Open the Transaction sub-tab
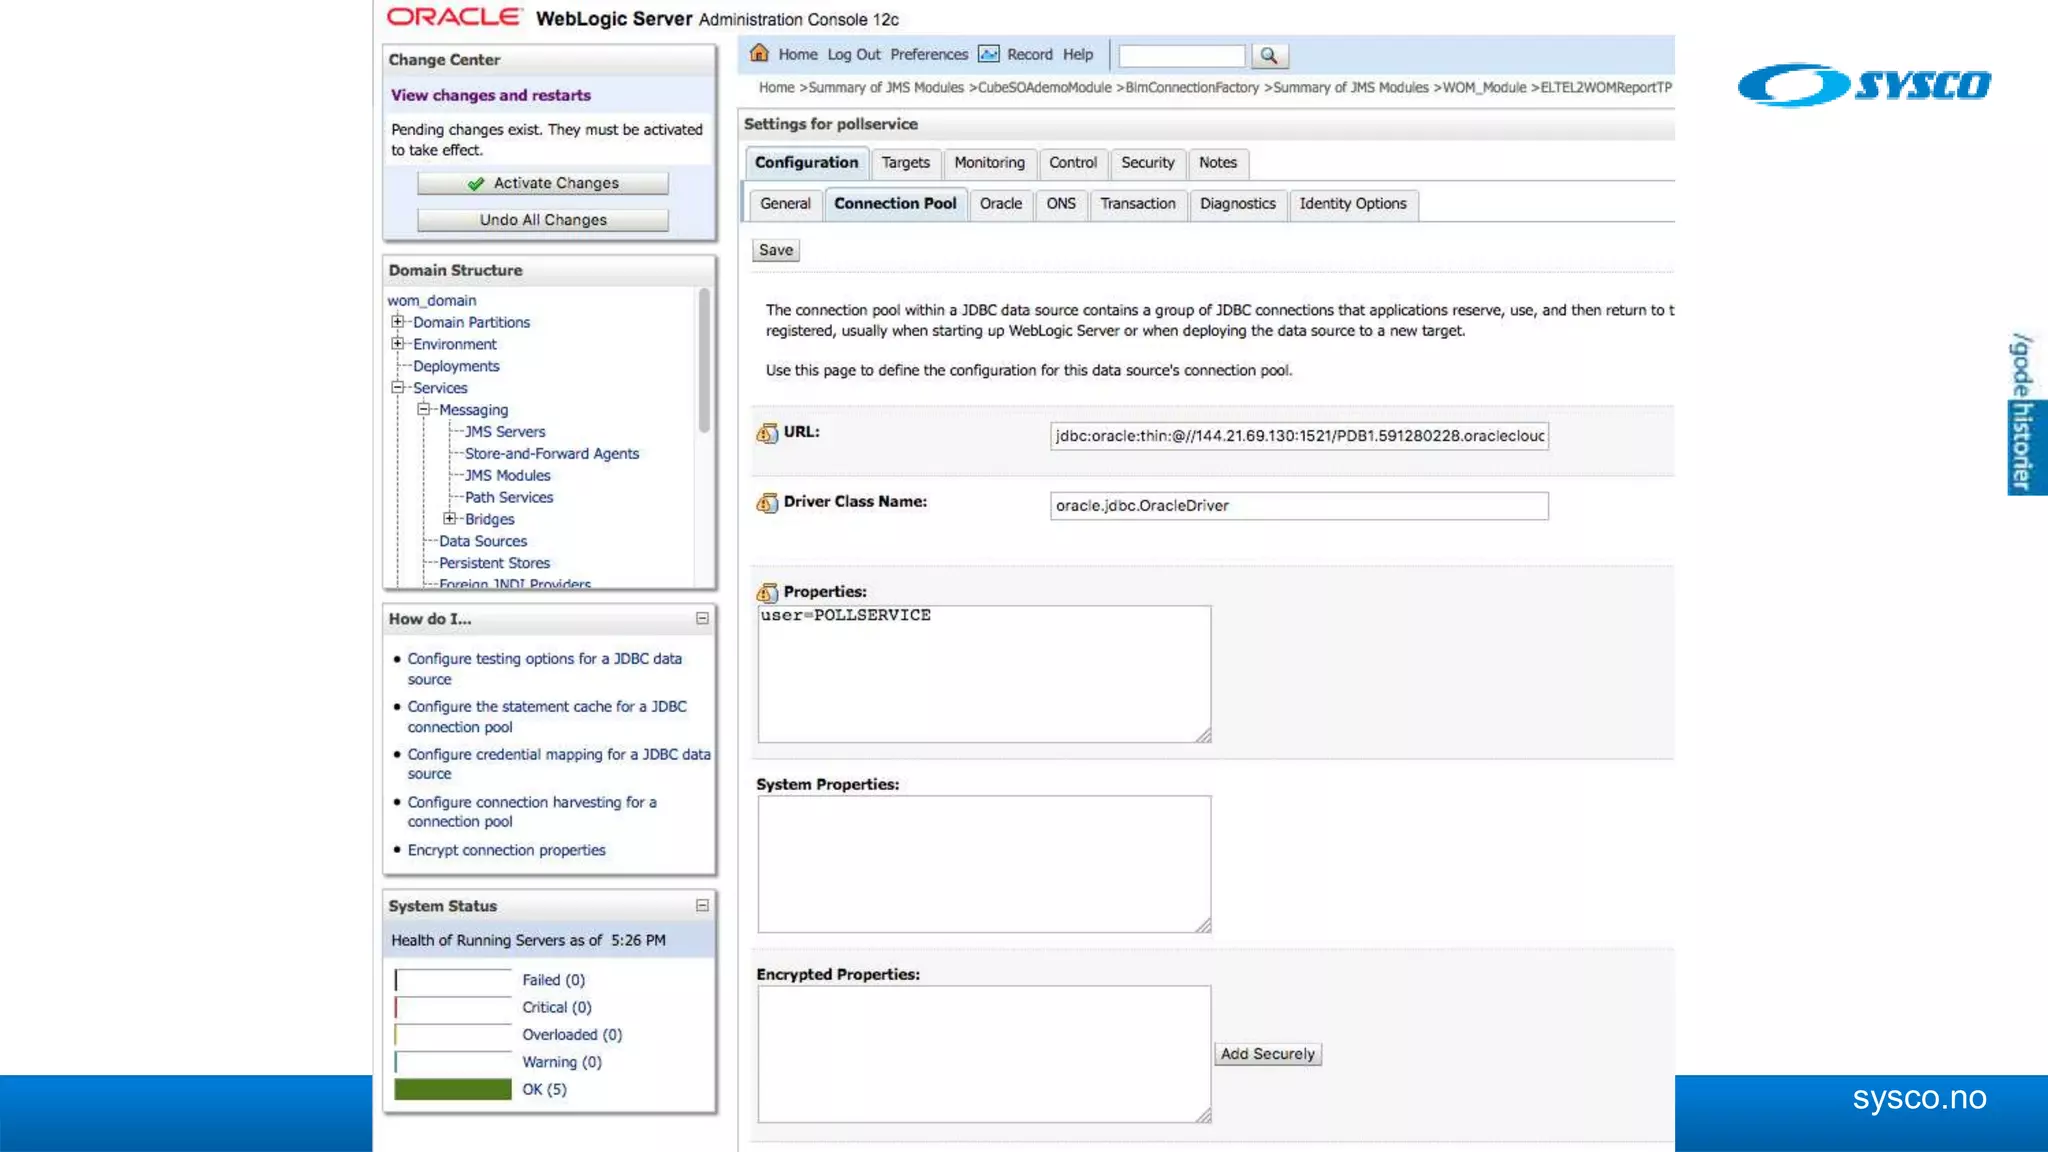This screenshot has width=2048, height=1152. 1137,204
